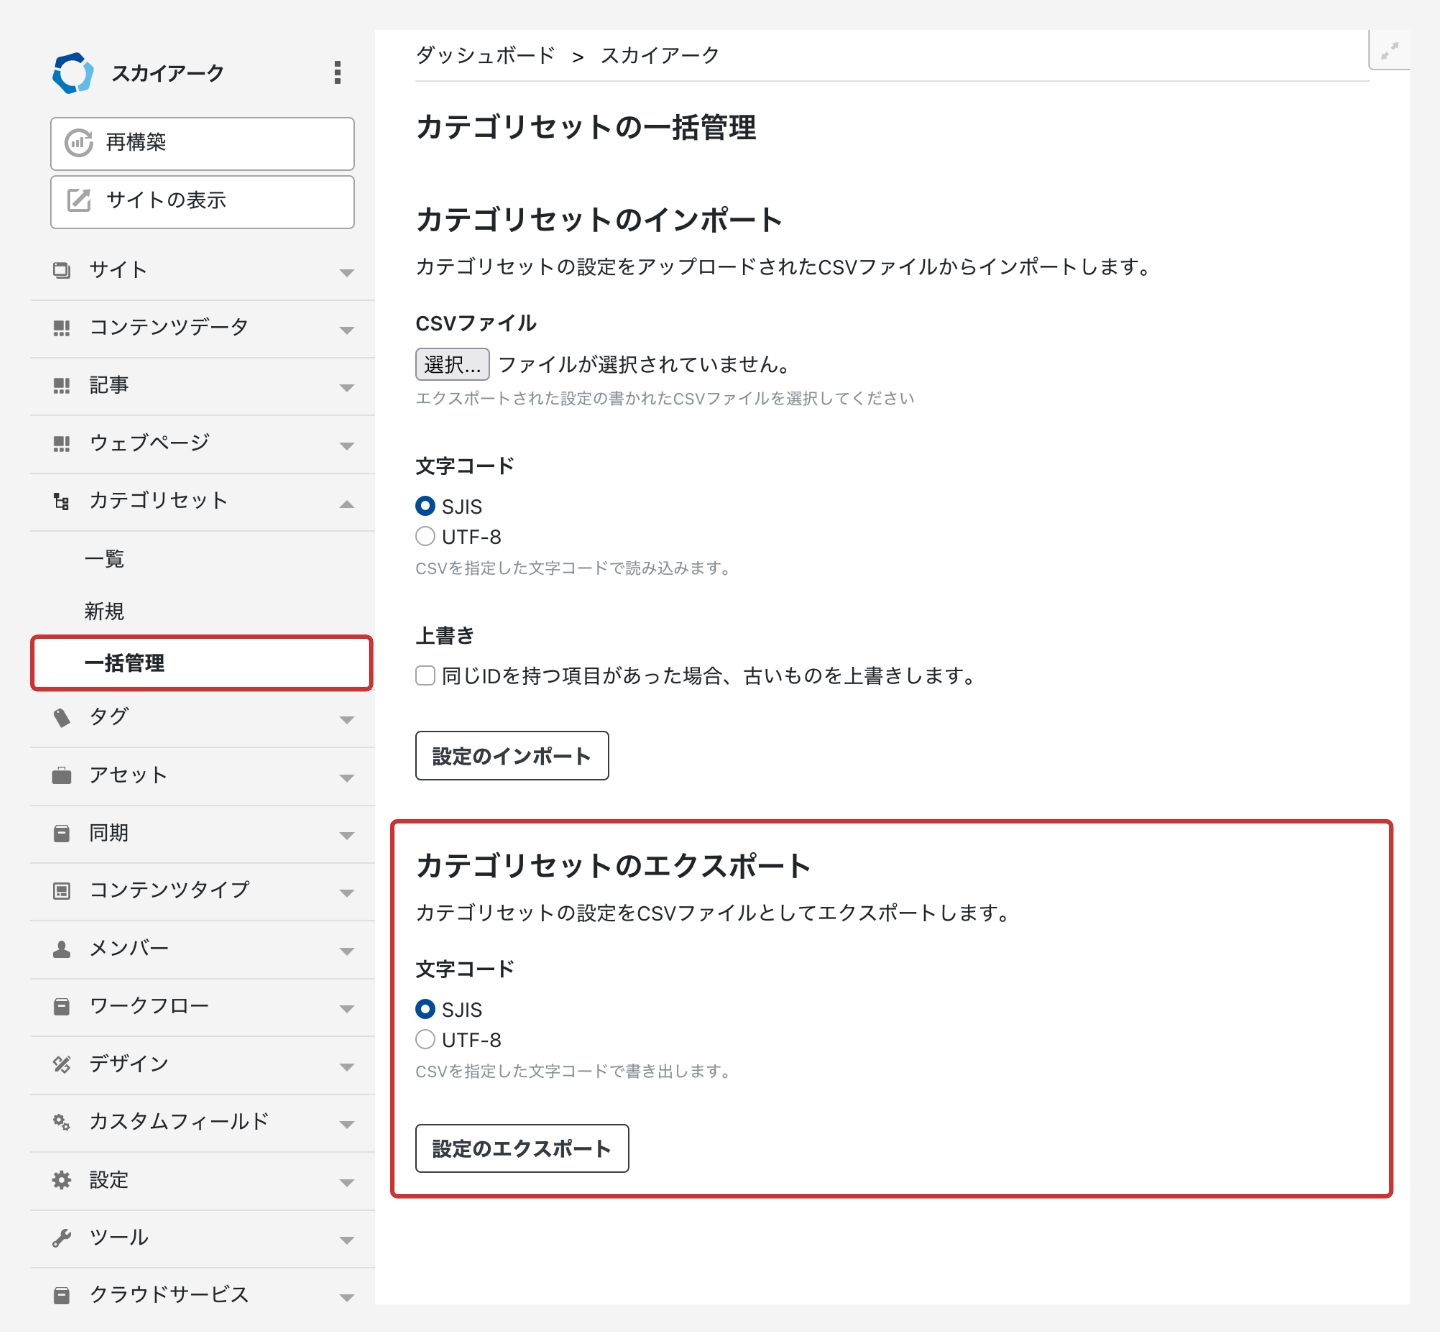This screenshot has height=1332, width=1440.
Task: Open the 新規 submenu item
Action: (105, 611)
